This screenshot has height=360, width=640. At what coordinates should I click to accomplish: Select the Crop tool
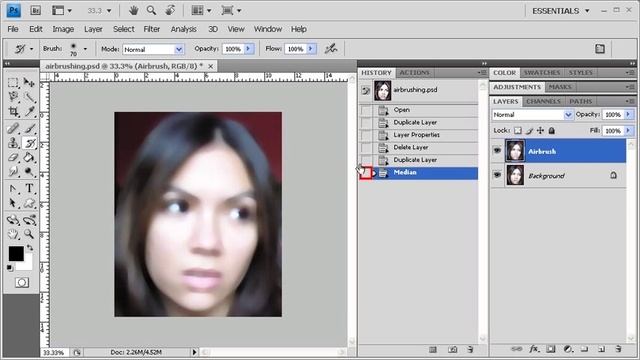click(13, 111)
